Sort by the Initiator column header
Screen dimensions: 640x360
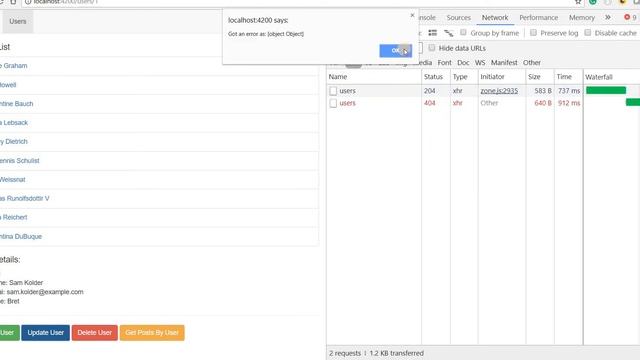(x=501, y=77)
